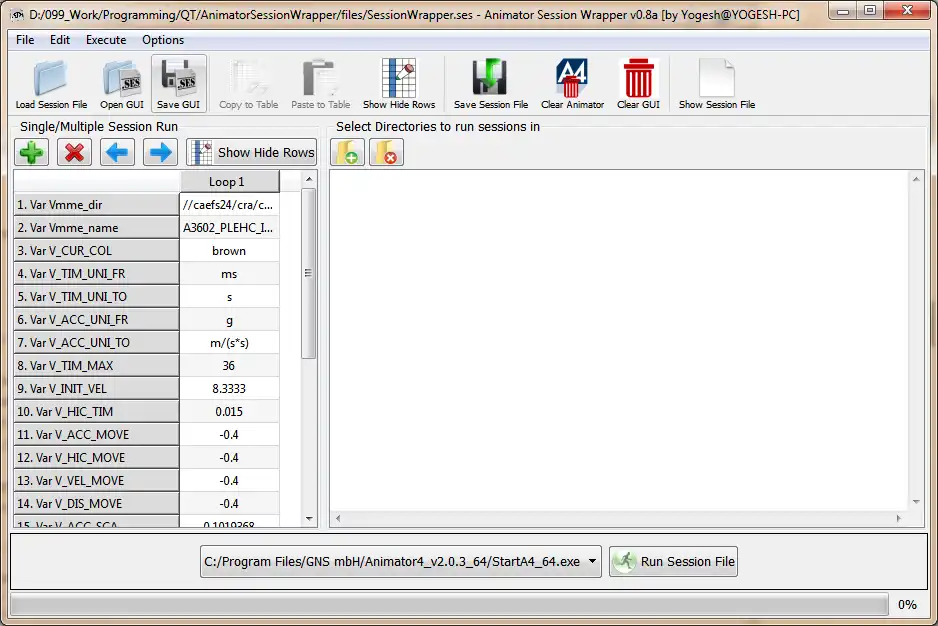Click the Run Session File button
The height and width of the screenshot is (626, 938).
click(674, 561)
